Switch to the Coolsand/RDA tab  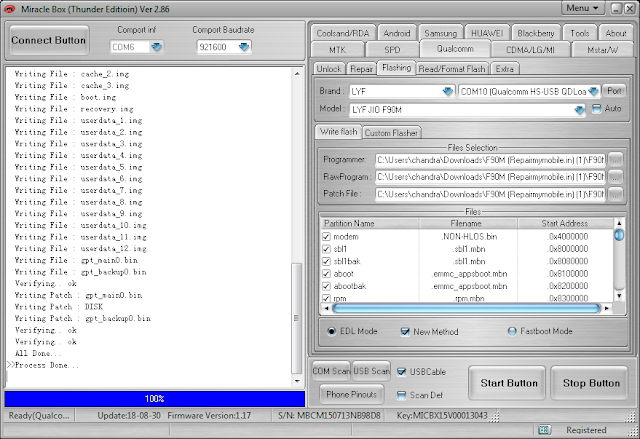(343, 33)
